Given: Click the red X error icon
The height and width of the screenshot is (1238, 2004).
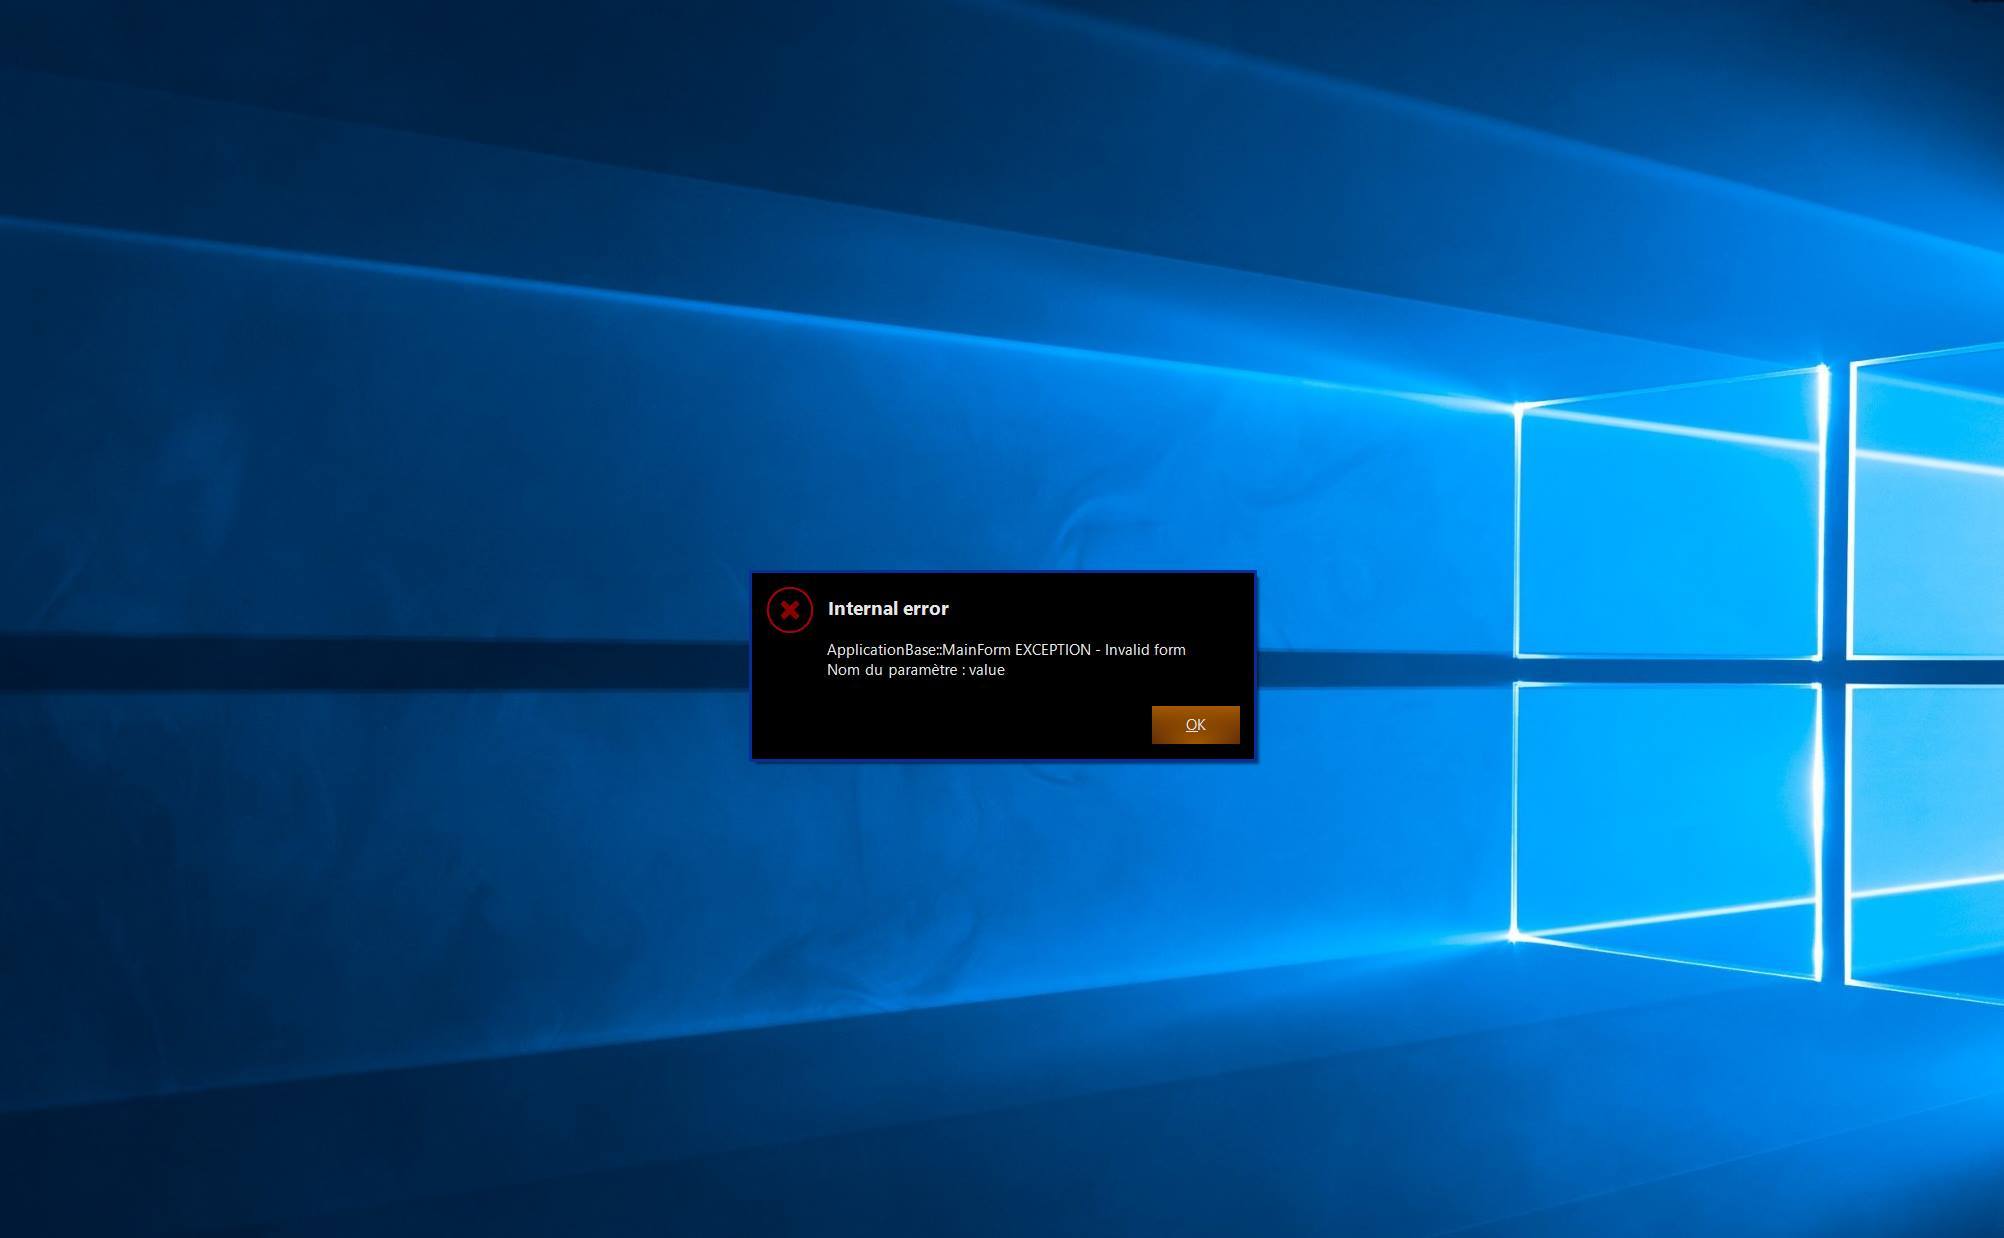Looking at the screenshot, I should click(789, 609).
